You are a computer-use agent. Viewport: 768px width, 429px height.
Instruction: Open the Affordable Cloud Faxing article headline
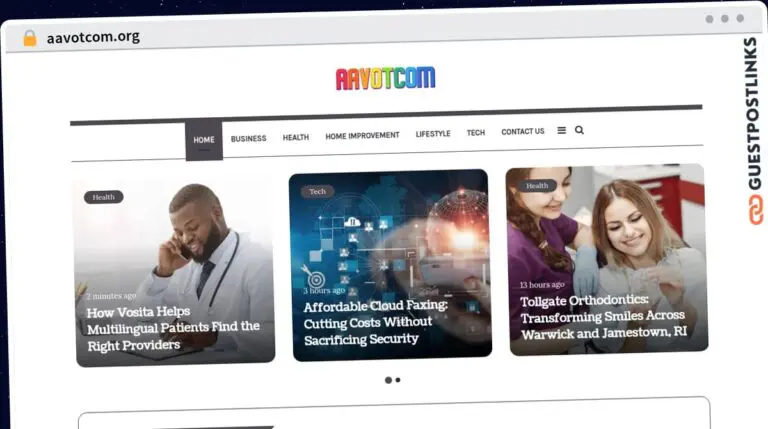(x=375, y=322)
